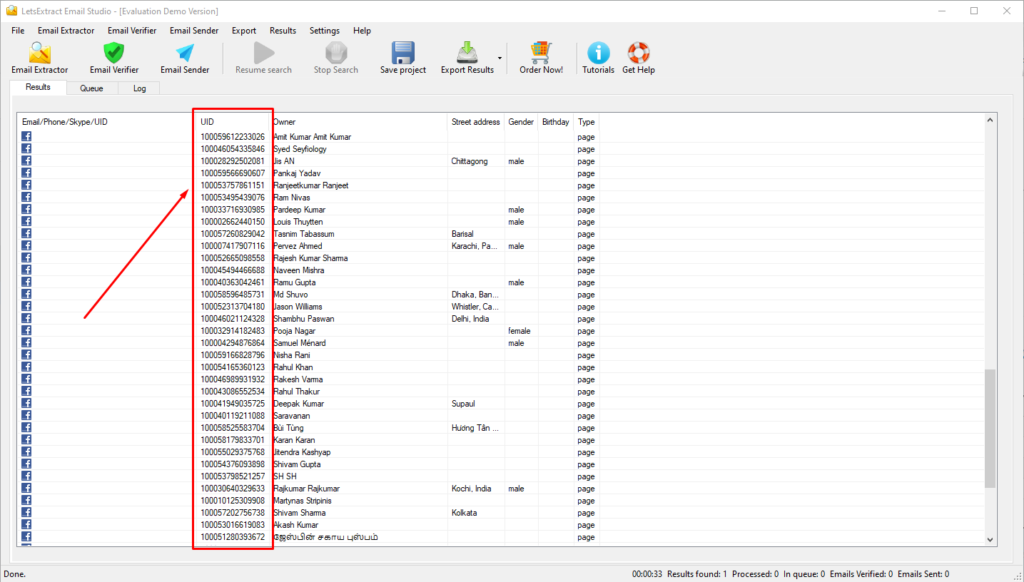Click the Facebook icon in Pankaj Yadav's row

coord(26,173)
